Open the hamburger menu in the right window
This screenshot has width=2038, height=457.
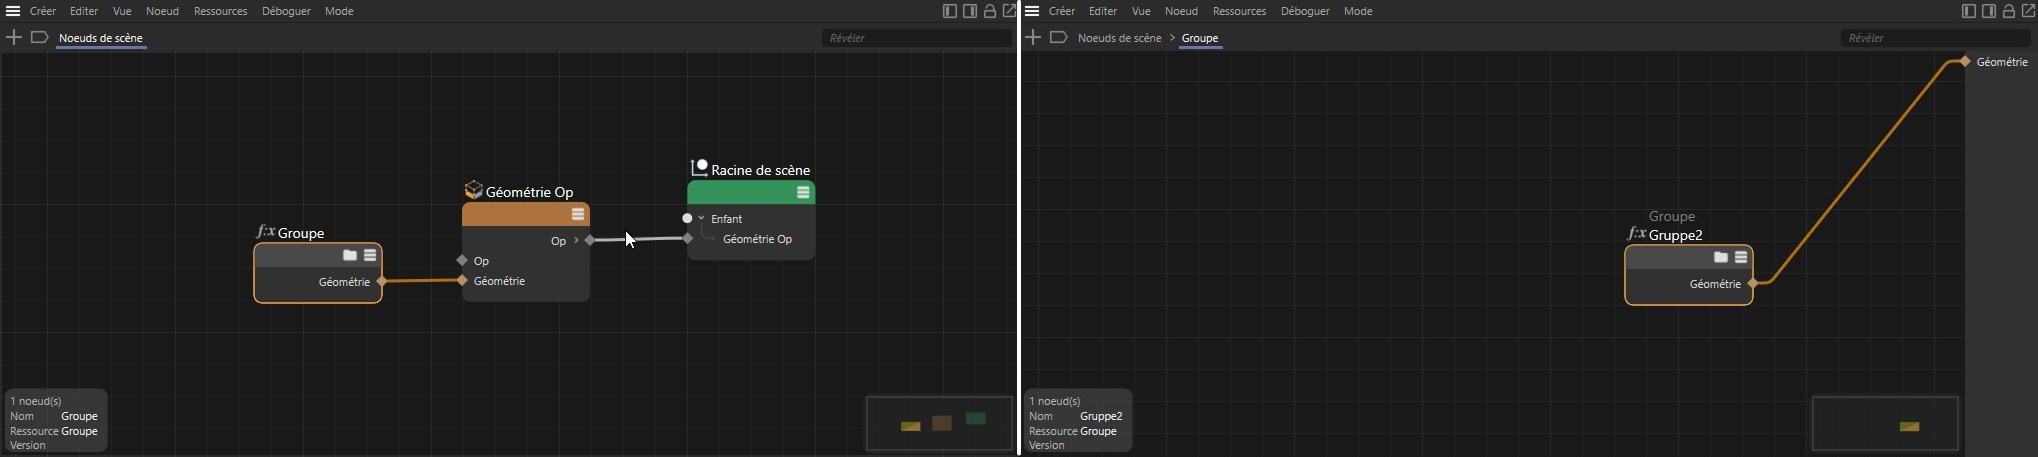[1032, 11]
